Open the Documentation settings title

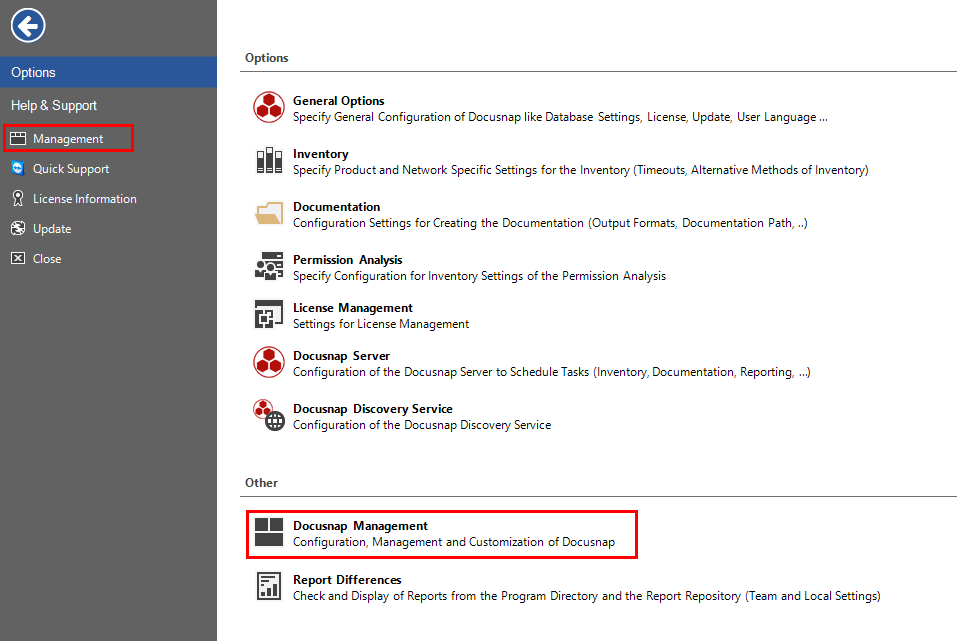point(336,207)
